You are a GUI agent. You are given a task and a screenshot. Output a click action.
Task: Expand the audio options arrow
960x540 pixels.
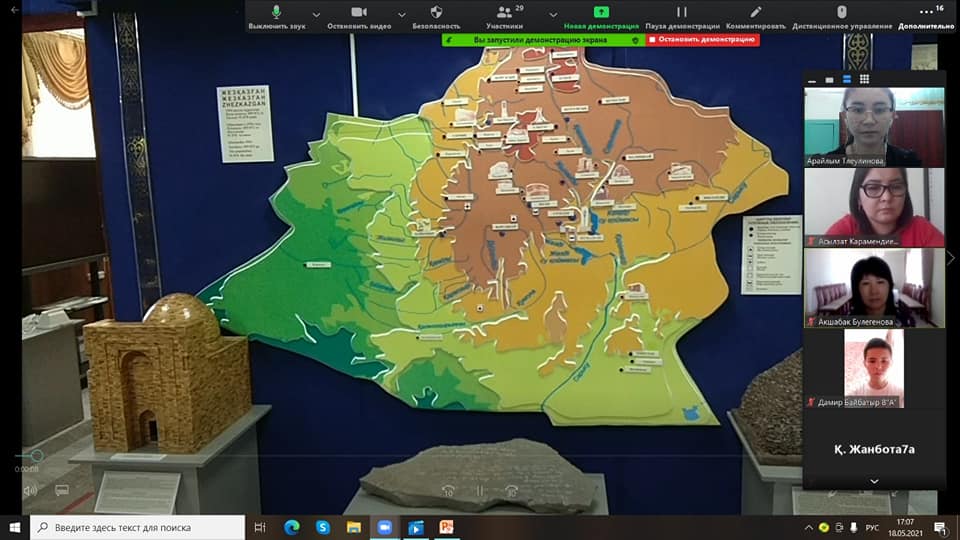coord(316,15)
